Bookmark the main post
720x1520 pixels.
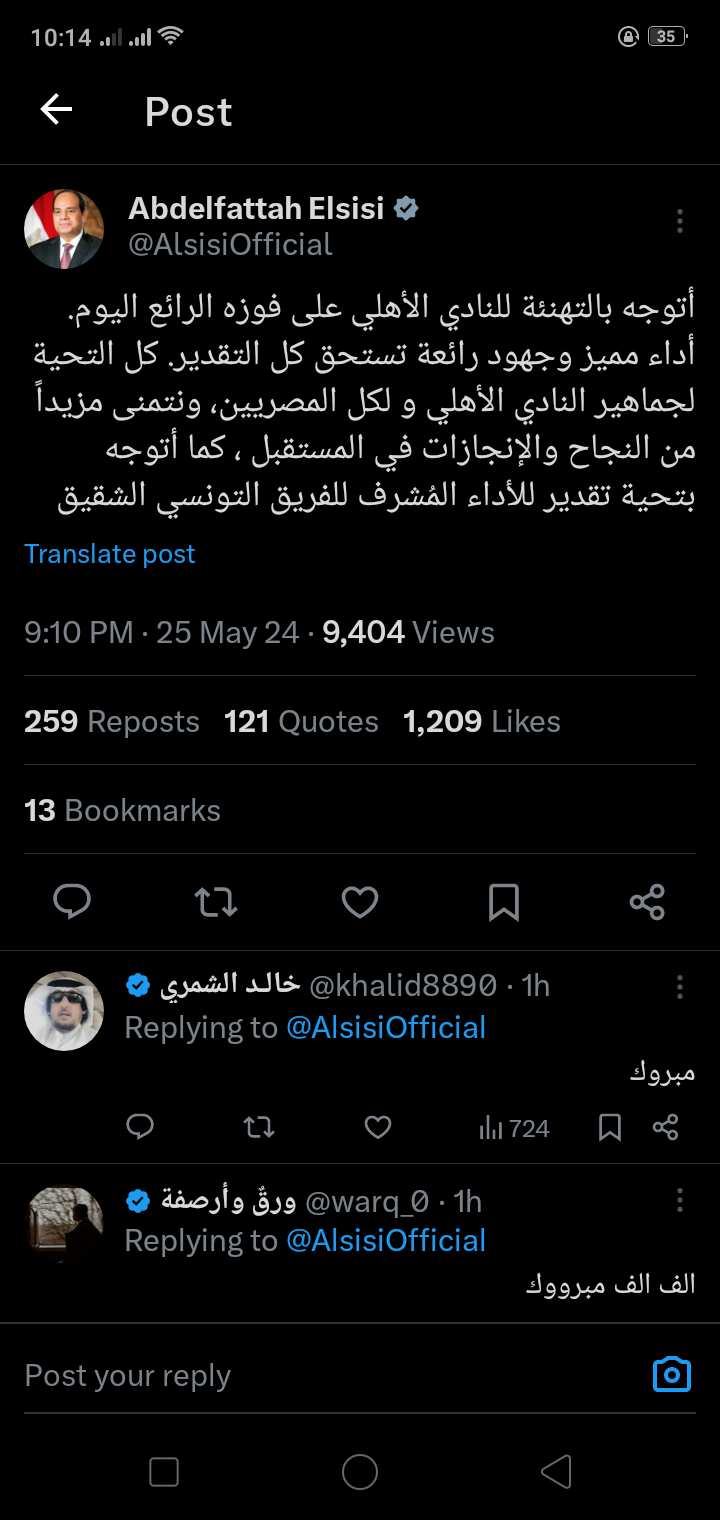[x=503, y=902]
